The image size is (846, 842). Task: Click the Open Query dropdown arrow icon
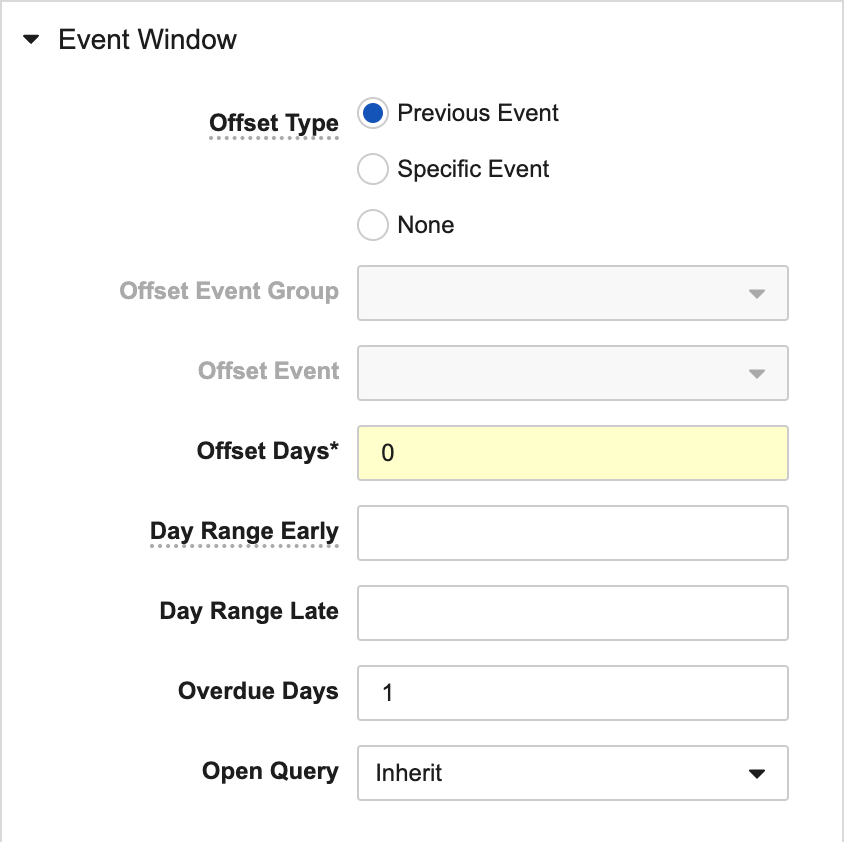757,774
